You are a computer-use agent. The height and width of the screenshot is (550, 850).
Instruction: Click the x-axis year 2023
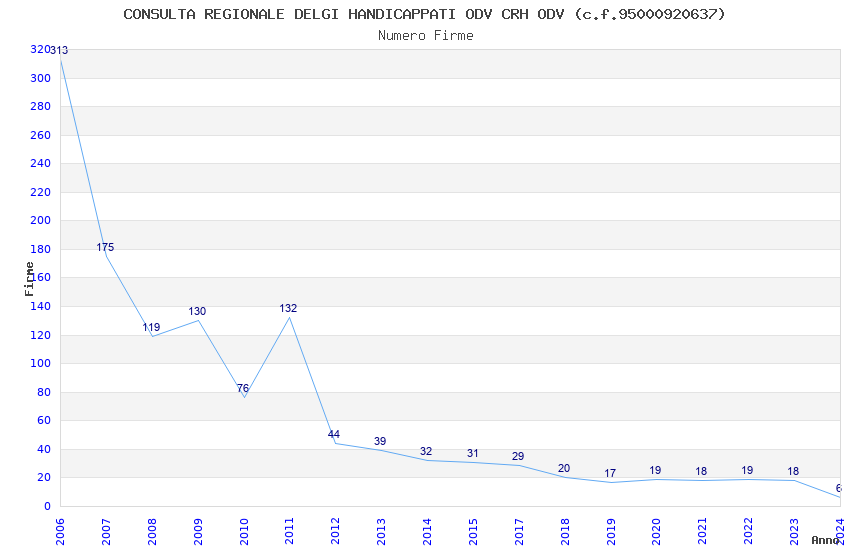tap(794, 531)
